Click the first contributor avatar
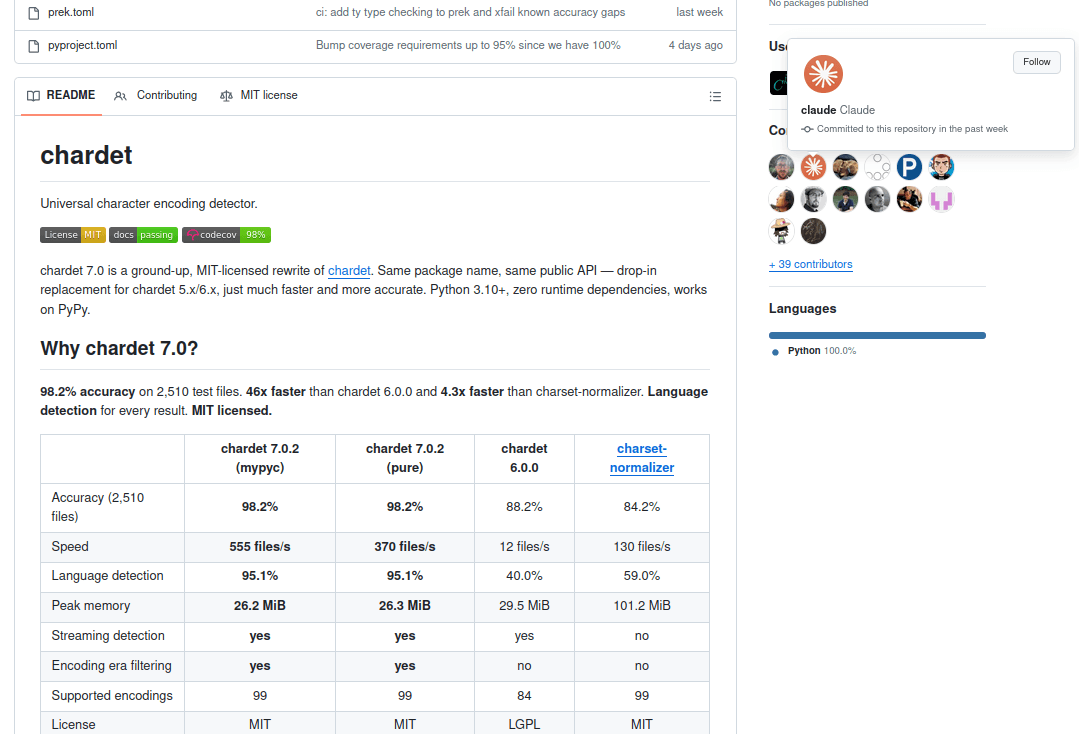This screenshot has width=1079, height=734. pos(781,167)
